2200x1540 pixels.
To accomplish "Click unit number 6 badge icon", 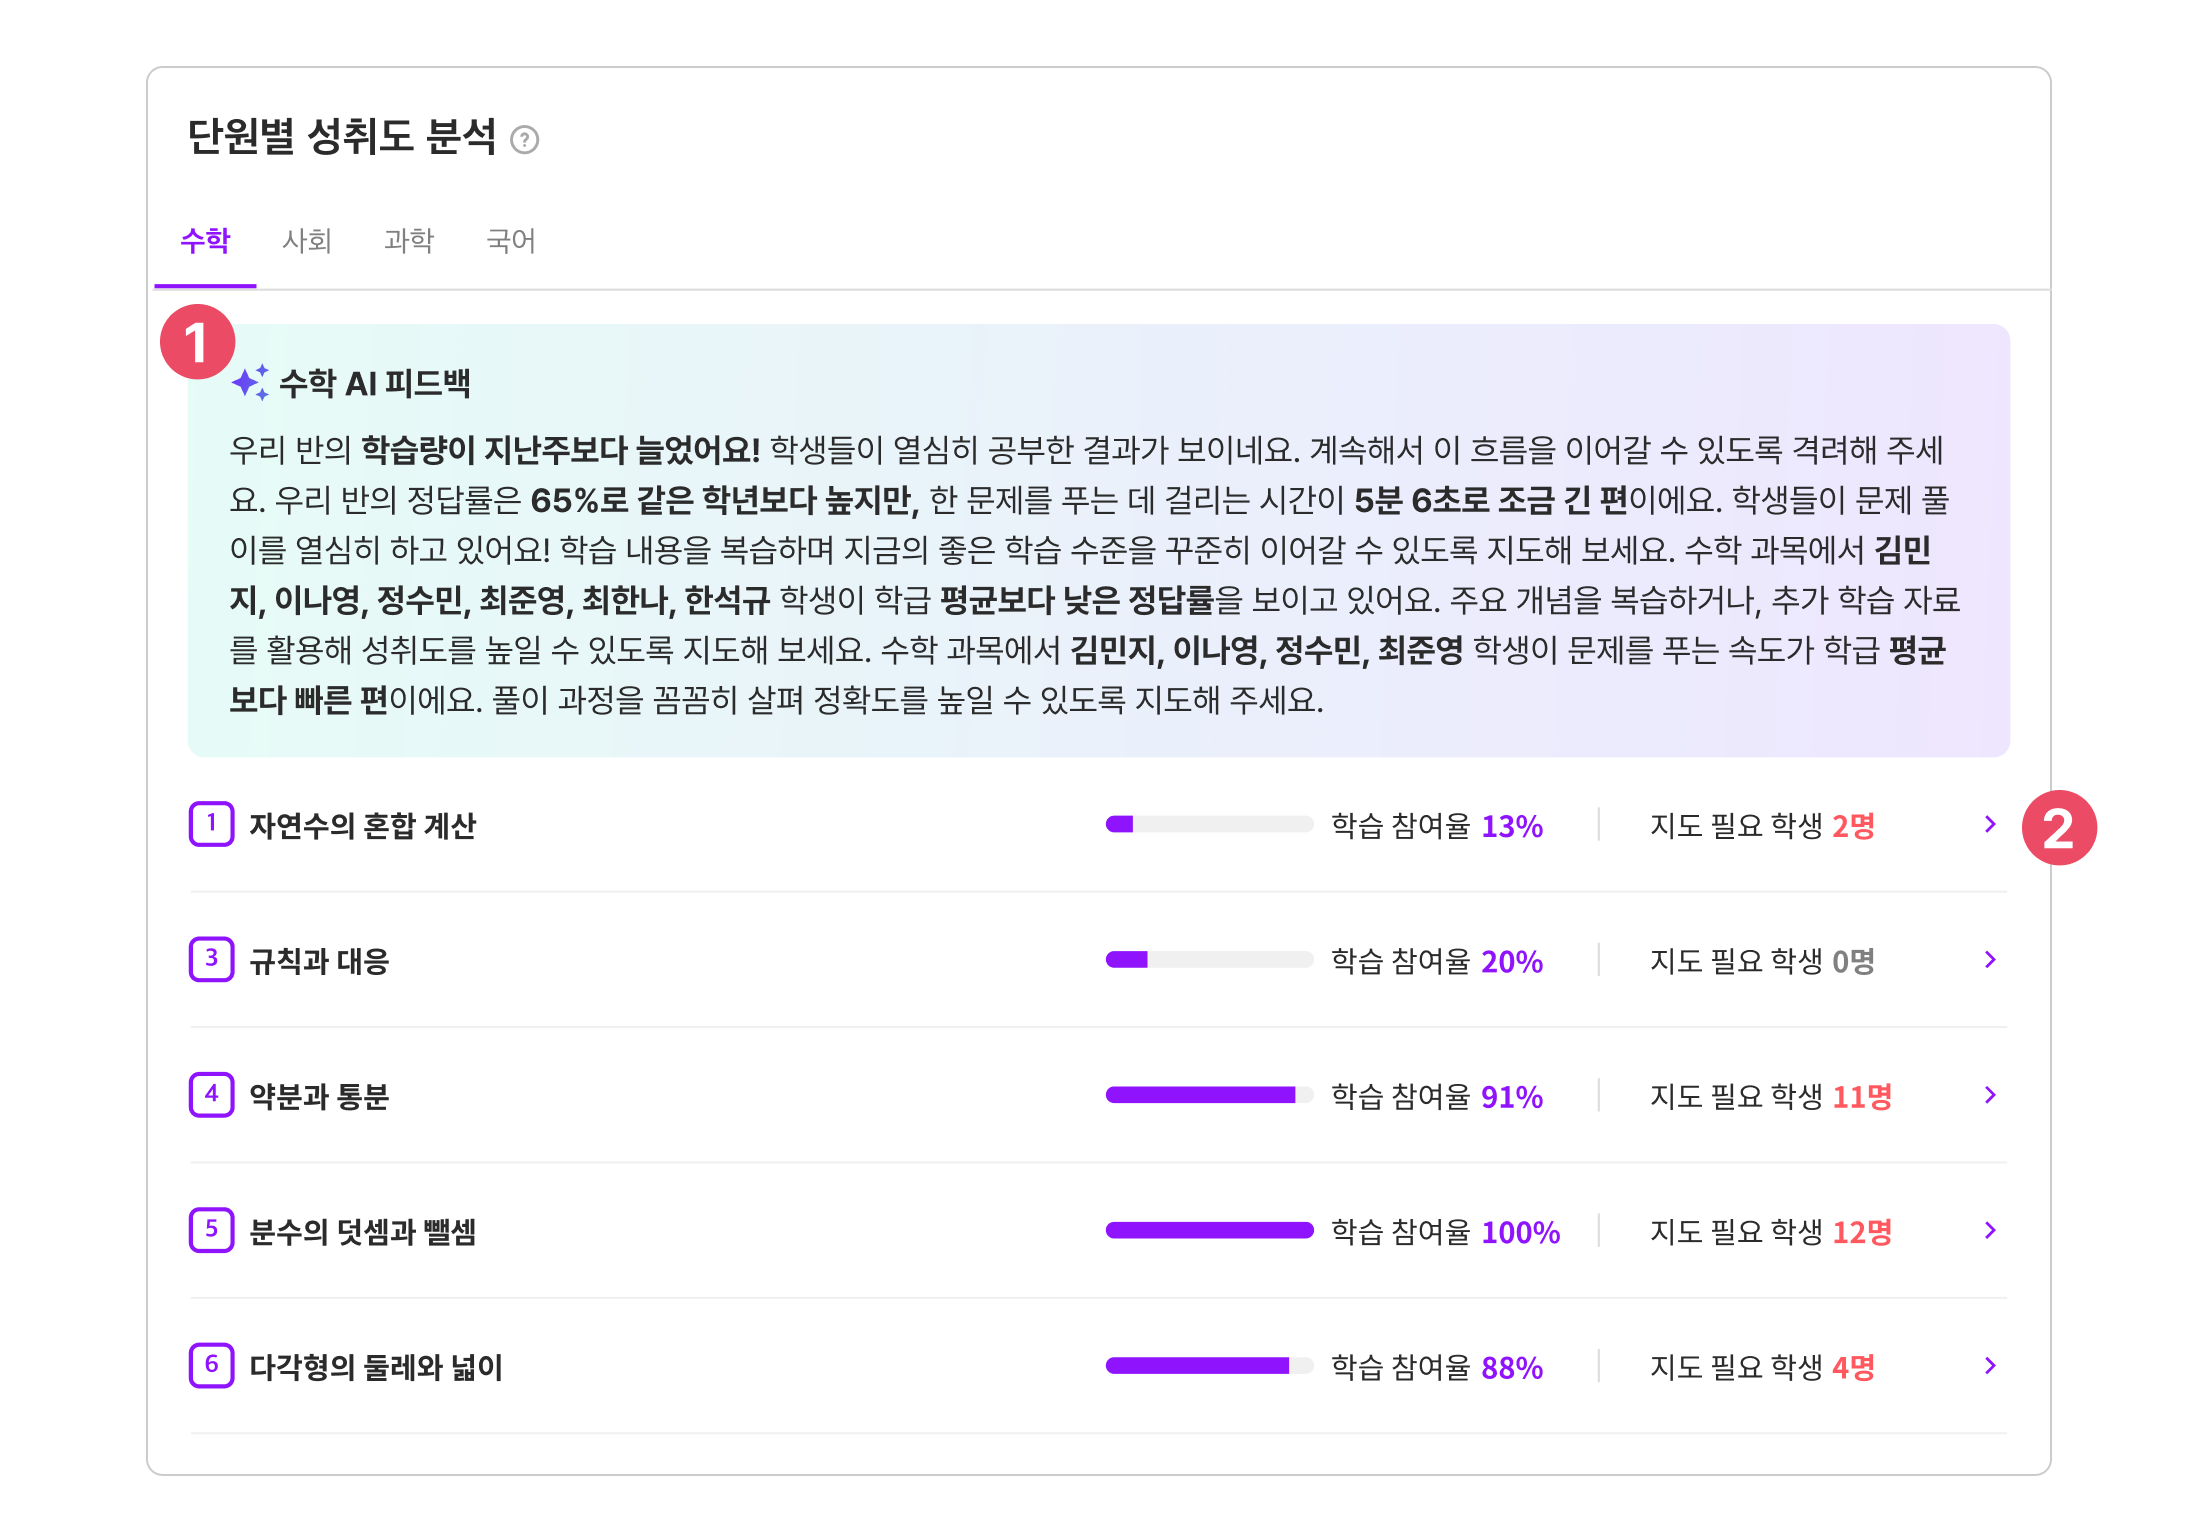I will click(x=212, y=1366).
